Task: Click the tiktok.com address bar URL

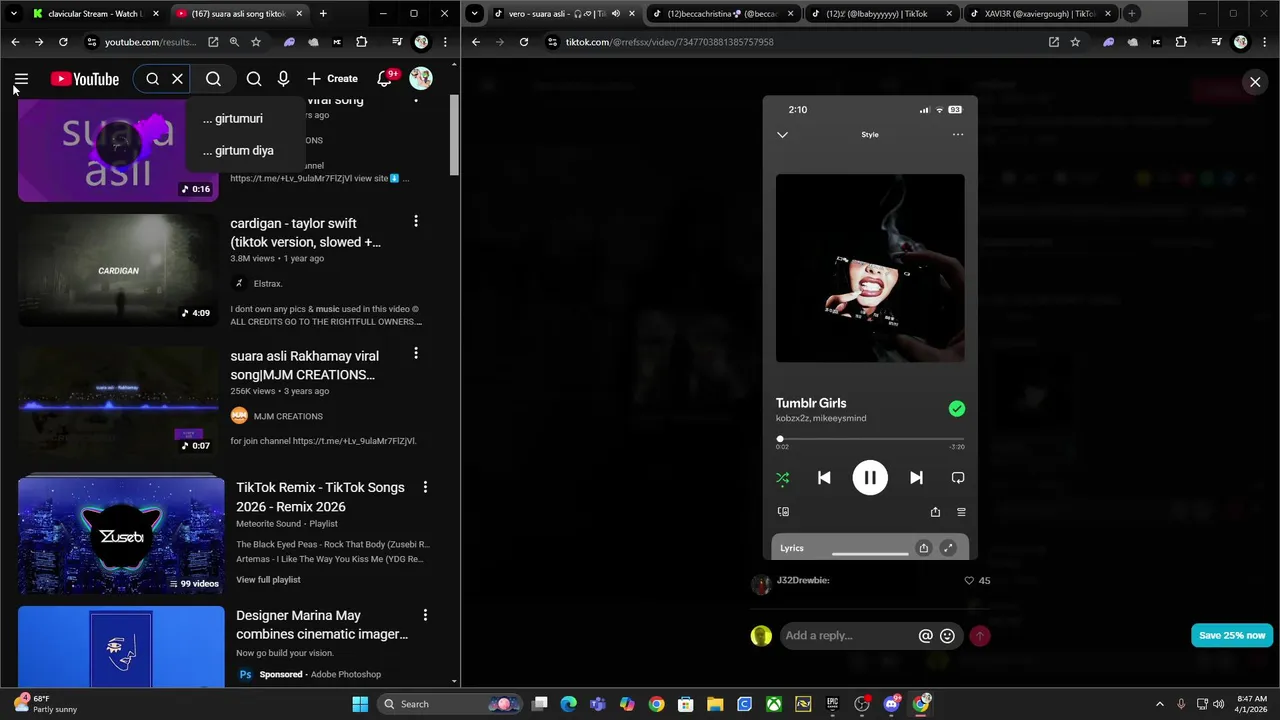Action: pos(670,42)
